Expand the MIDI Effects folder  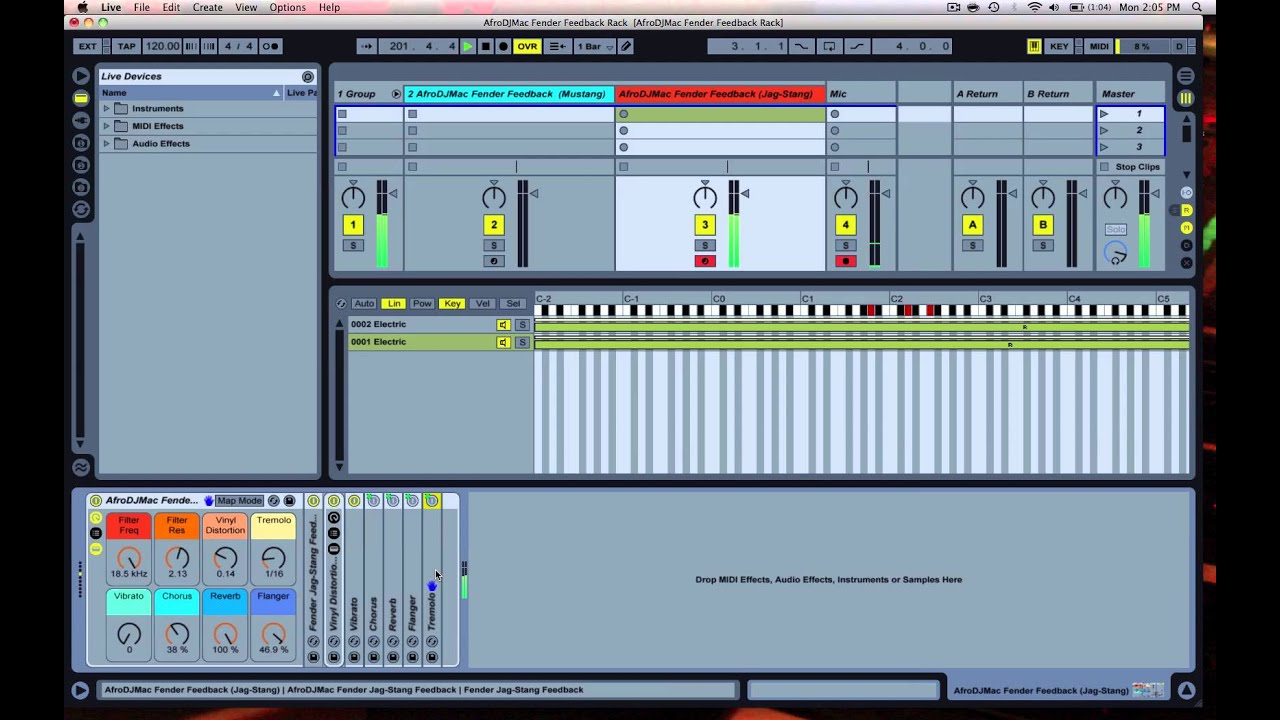(106, 126)
